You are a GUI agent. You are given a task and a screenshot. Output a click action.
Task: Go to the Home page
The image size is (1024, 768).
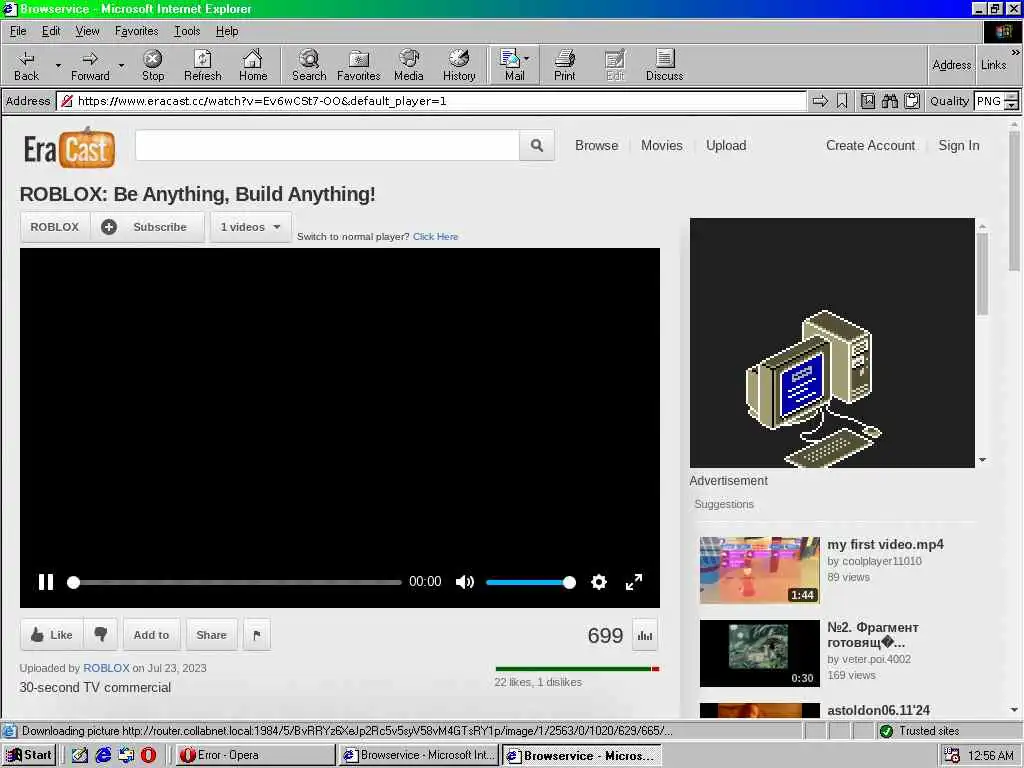[253, 65]
